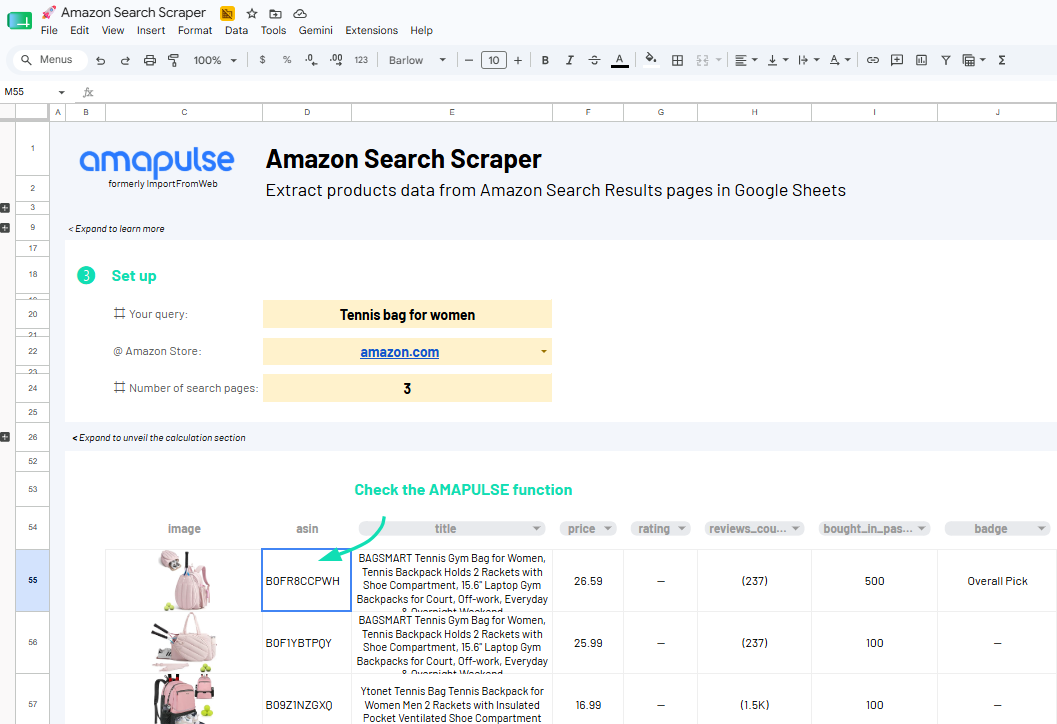
Task: Expand the row group at row 9
Action: pos(5,228)
